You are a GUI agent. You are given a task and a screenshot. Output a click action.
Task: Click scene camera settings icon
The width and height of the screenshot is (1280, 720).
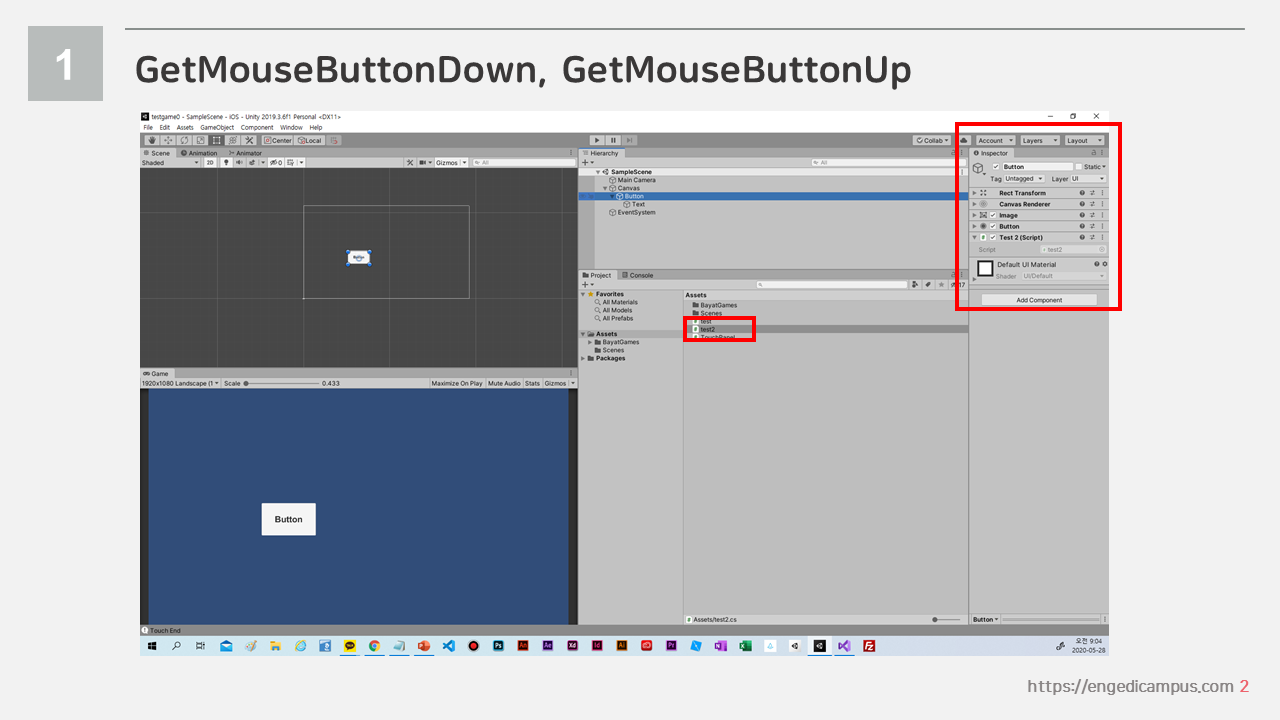(423, 162)
